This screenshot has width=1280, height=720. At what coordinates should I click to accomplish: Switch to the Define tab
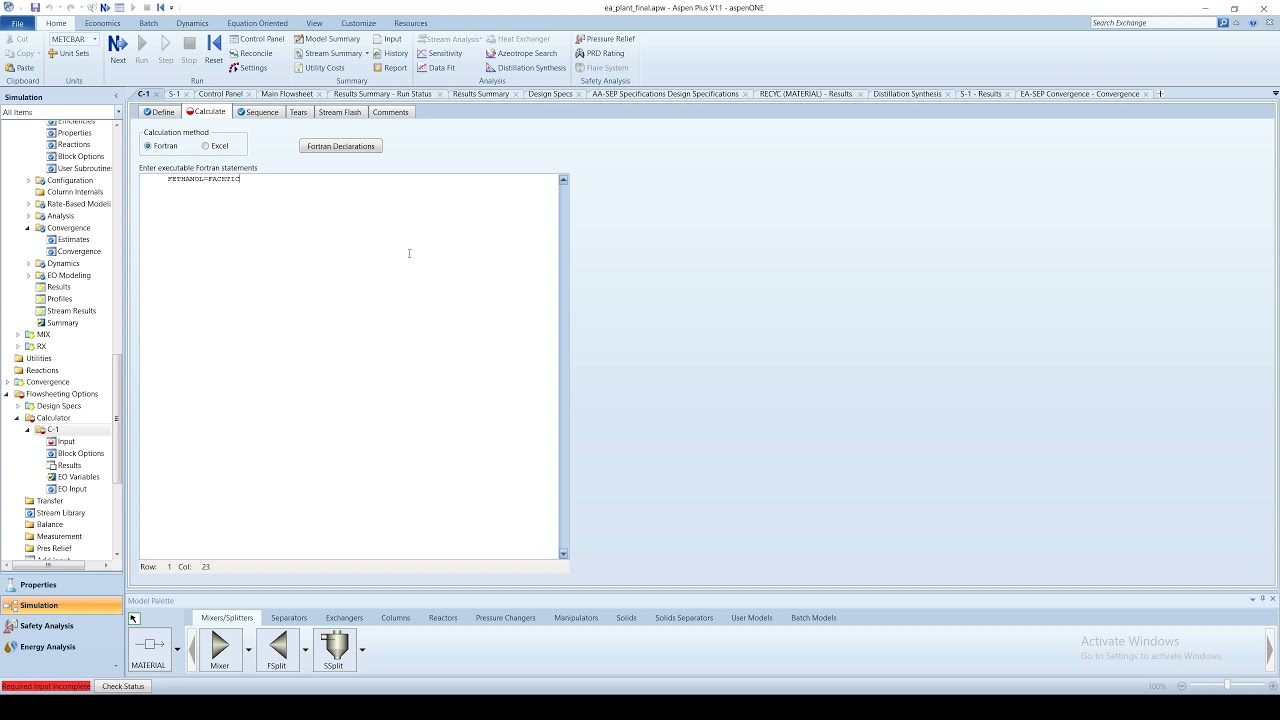click(x=159, y=112)
